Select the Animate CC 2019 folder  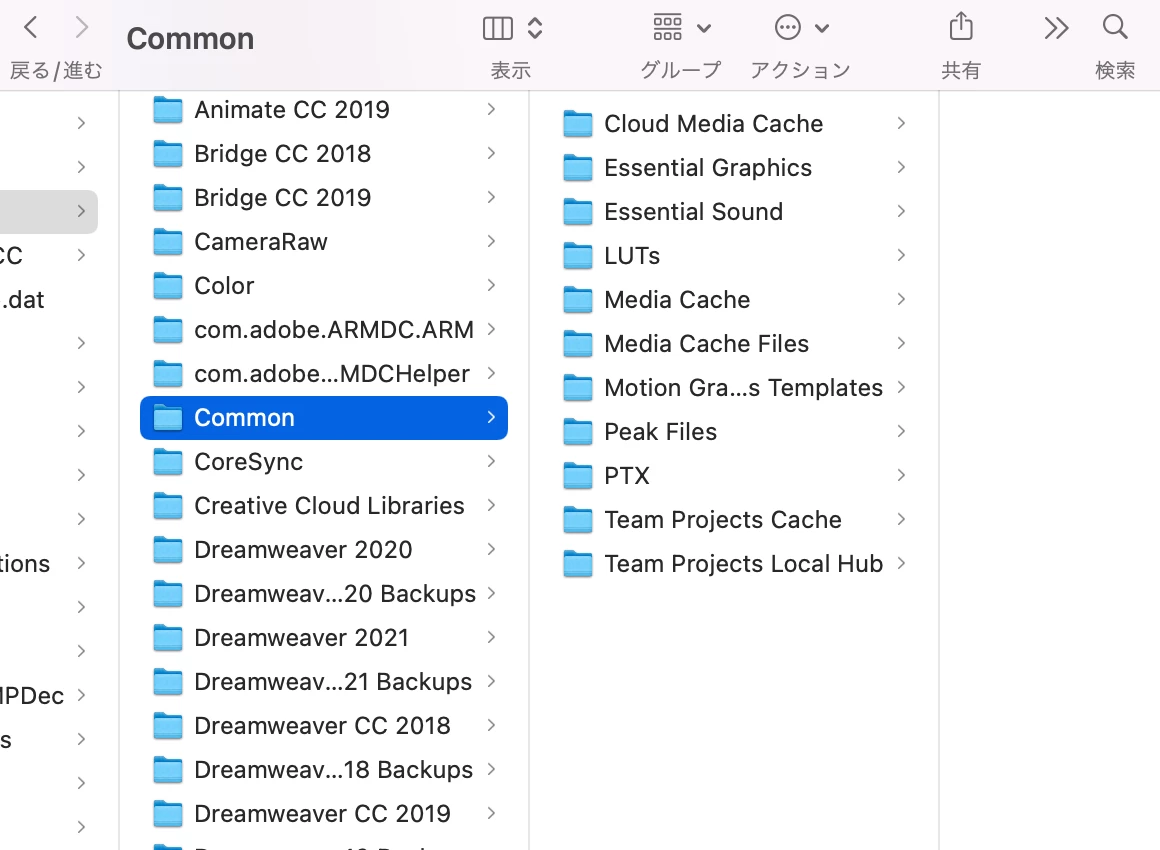[x=323, y=109]
